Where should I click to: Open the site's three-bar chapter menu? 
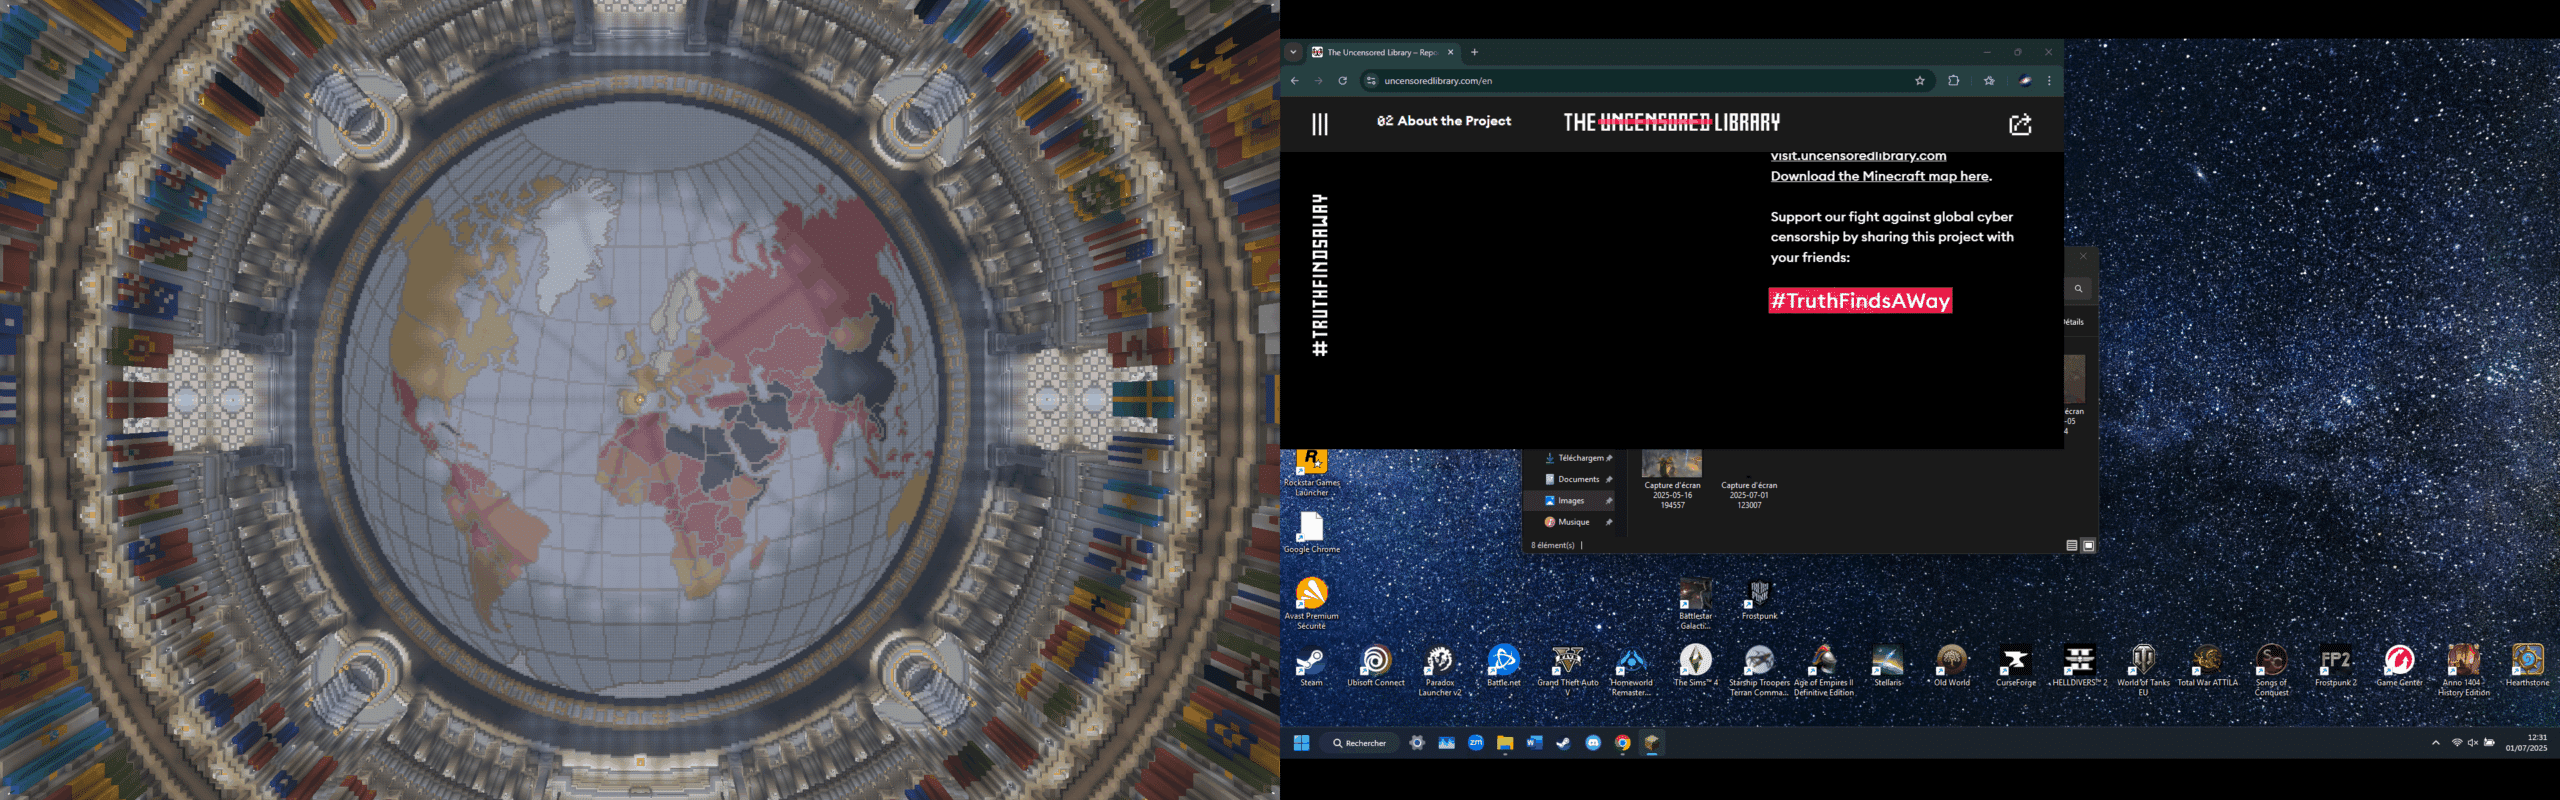click(x=1320, y=124)
